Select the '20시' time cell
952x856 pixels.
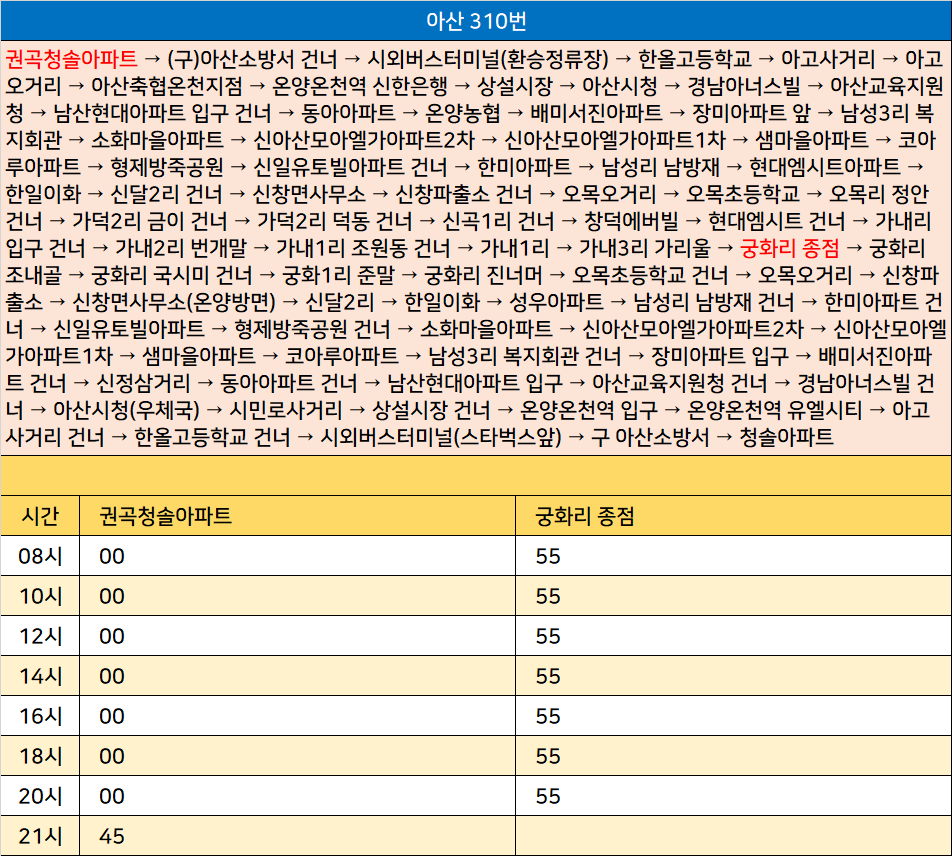click(40, 796)
